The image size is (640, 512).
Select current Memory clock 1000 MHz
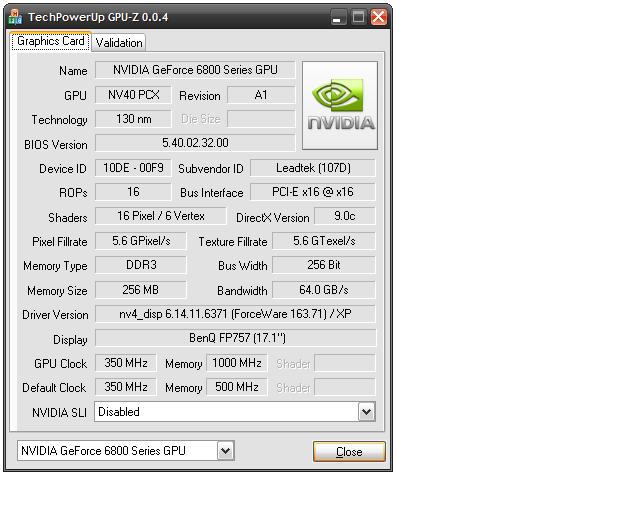tap(237, 363)
